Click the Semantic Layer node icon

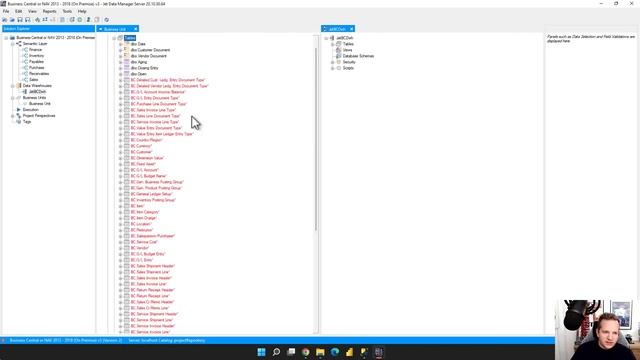pyautogui.click(x=18, y=43)
